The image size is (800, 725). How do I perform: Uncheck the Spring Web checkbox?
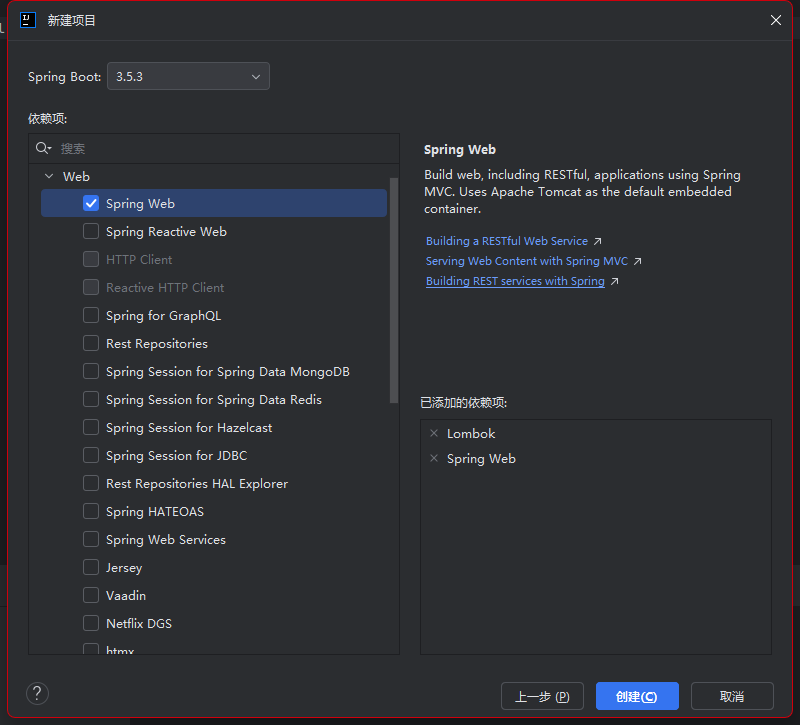[91, 203]
